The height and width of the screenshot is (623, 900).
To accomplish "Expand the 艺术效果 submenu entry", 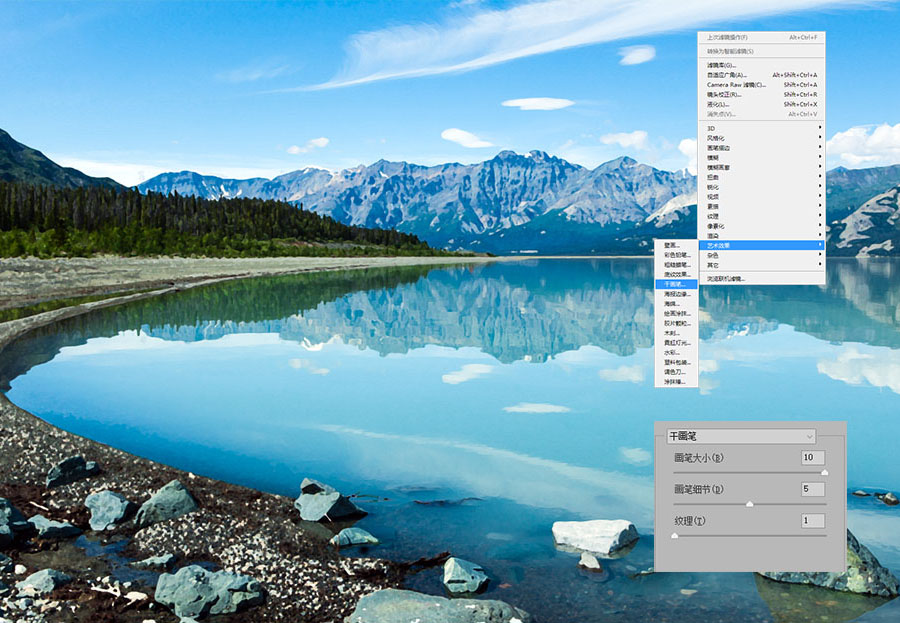I will click(762, 245).
